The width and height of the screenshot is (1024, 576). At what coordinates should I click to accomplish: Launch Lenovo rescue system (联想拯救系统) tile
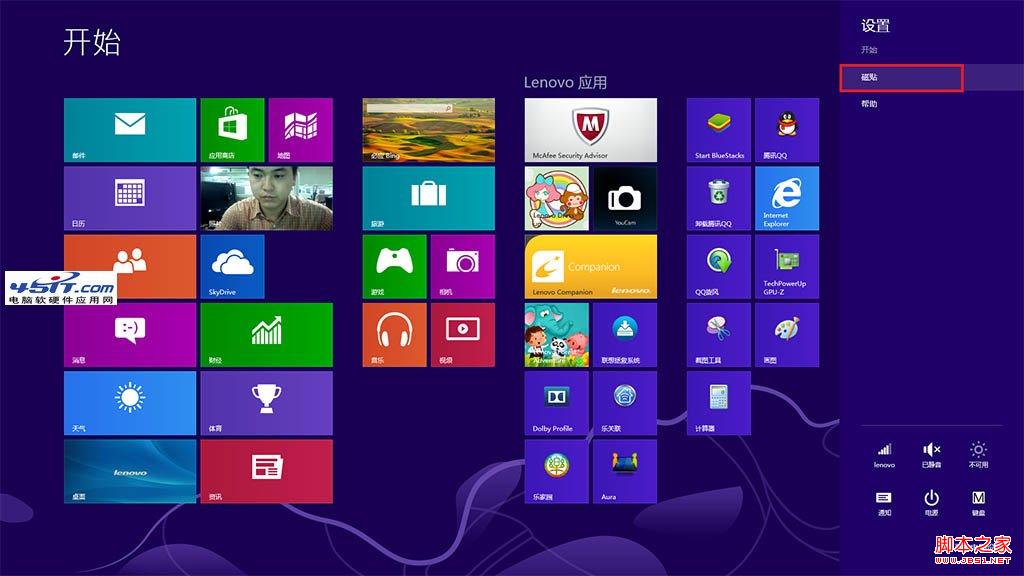[625, 334]
